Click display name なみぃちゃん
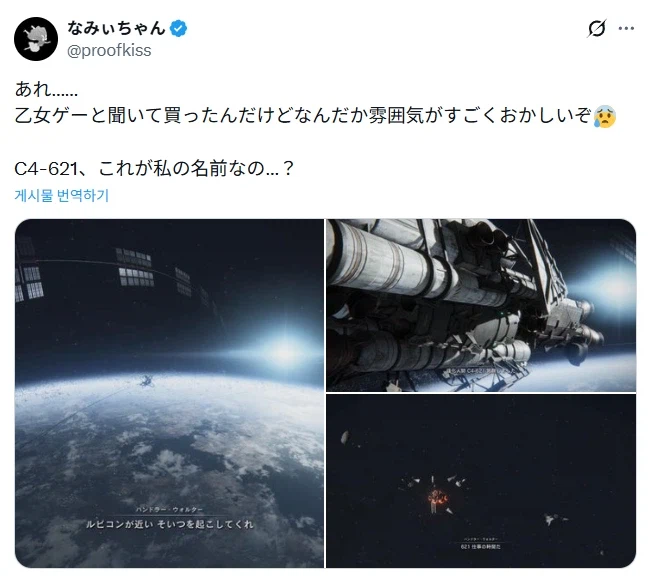650x576 pixels. [x=116, y=28]
